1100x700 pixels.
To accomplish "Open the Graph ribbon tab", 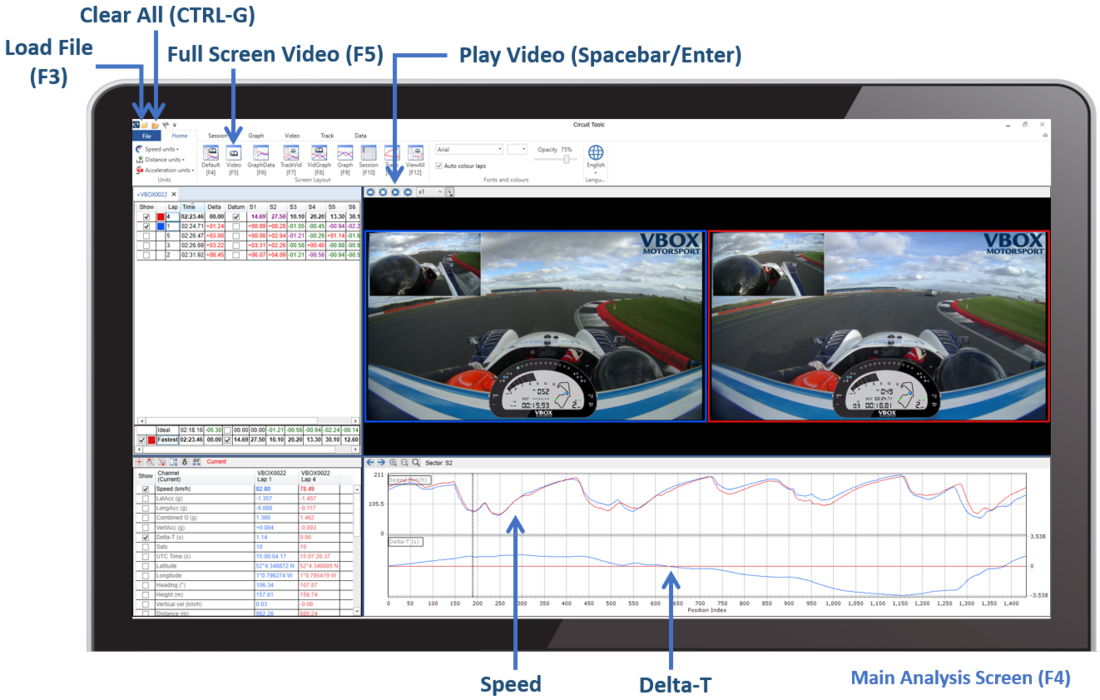I will click(256, 136).
